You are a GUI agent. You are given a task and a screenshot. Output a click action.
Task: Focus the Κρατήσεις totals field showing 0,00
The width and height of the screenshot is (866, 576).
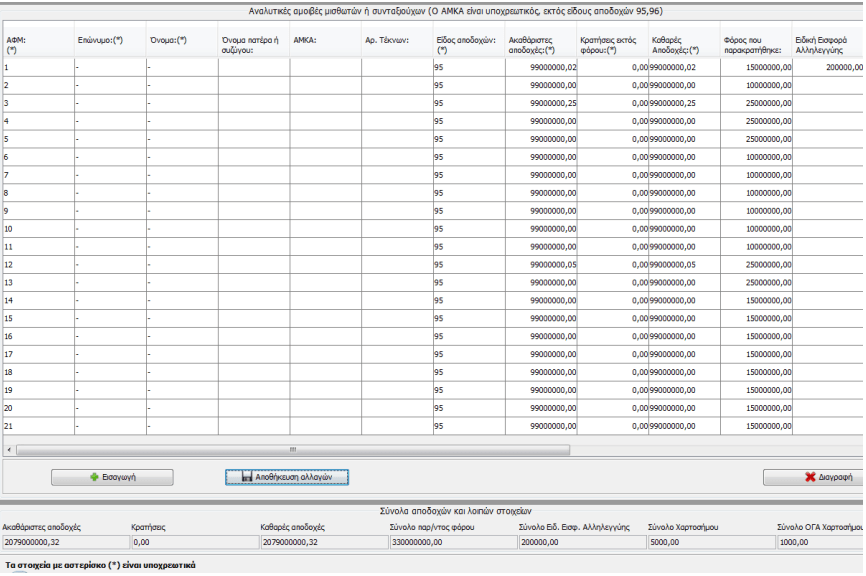[x=195, y=542]
